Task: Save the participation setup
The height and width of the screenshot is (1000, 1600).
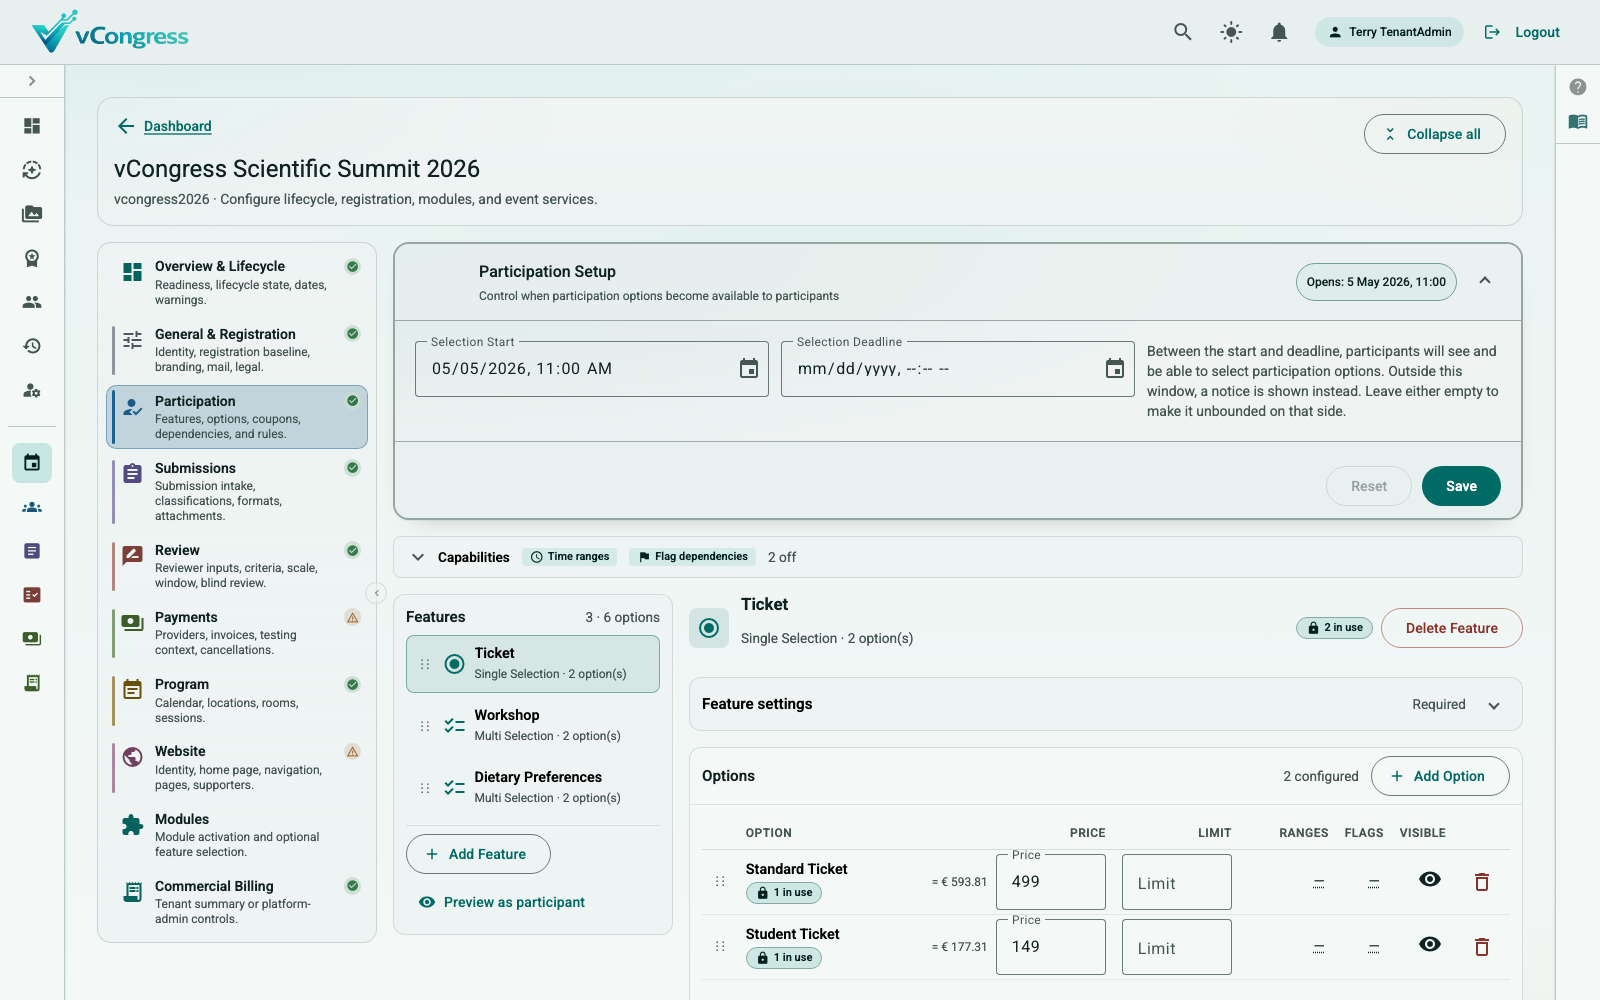Action: click(1461, 486)
